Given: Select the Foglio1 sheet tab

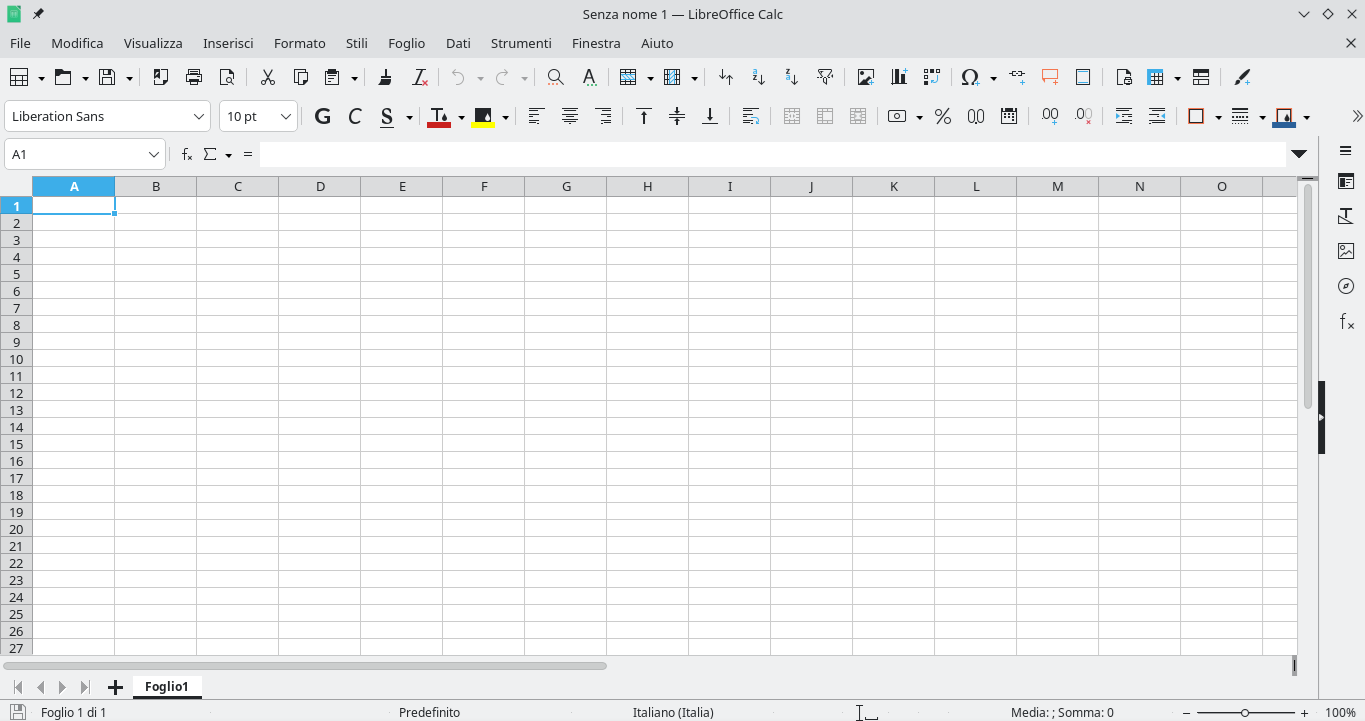Looking at the screenshot, I should coord(167,687).
